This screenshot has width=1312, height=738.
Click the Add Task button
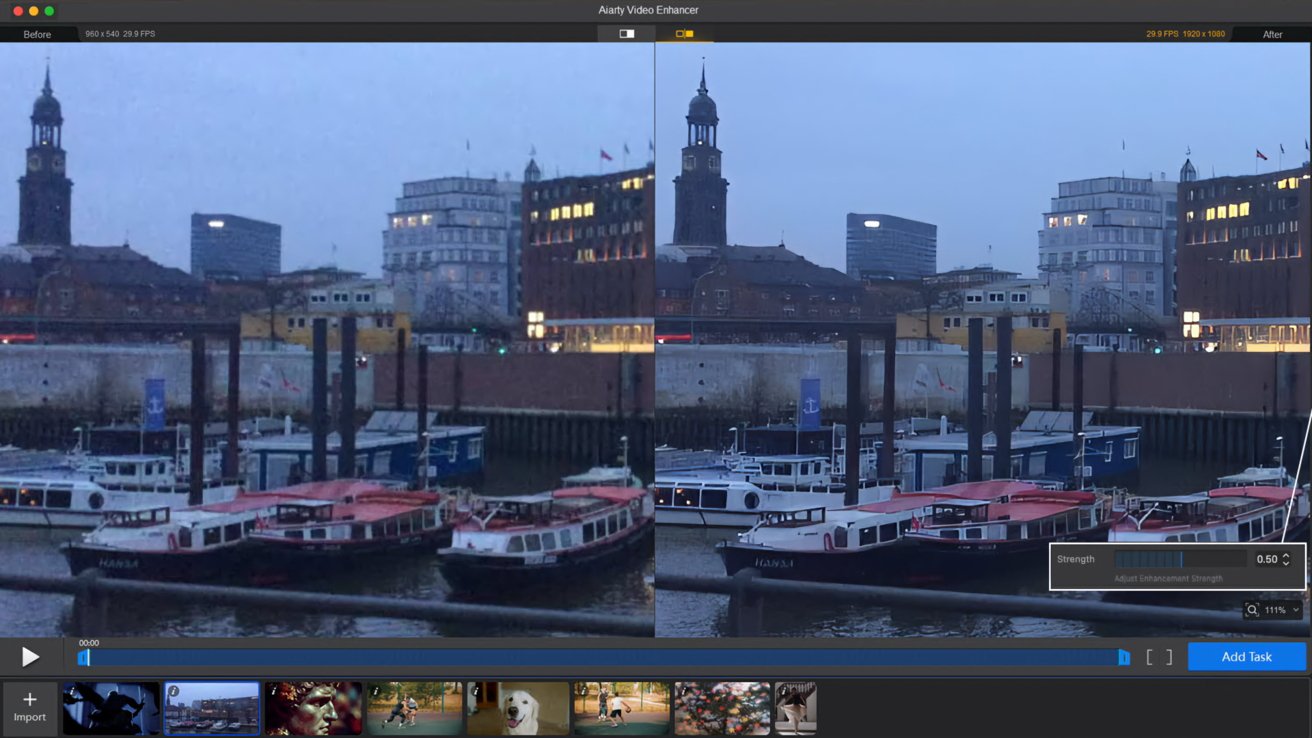pos(1247,657)
